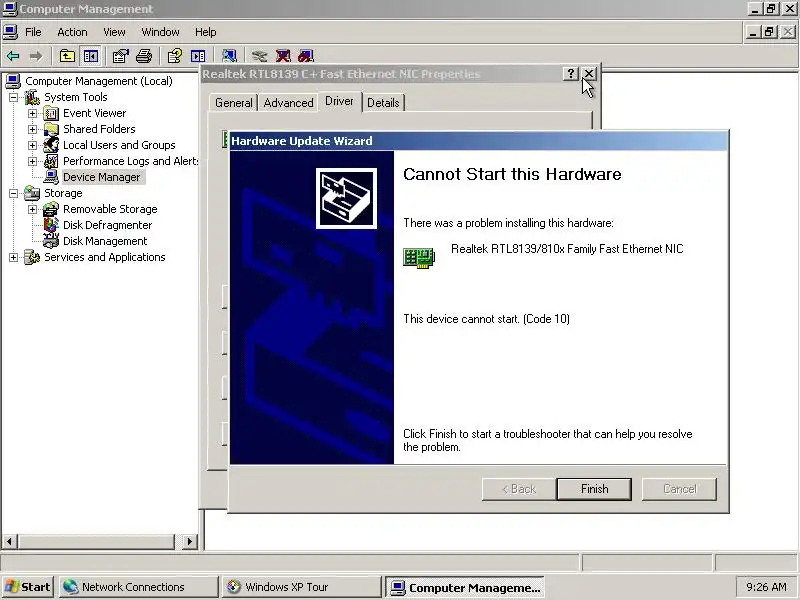Click the Event Viewer icon in the tree
This screenshot has width=800, height=600.
51,113
